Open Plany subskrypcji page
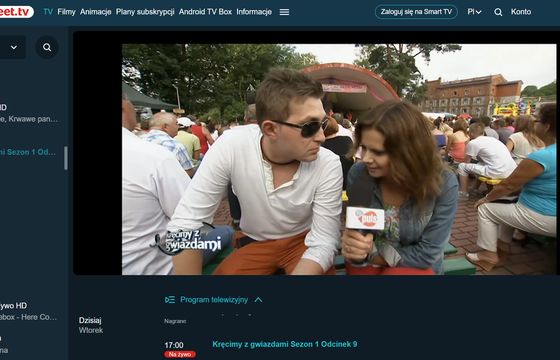Screen dimensions: 560x360 [145, 12]
